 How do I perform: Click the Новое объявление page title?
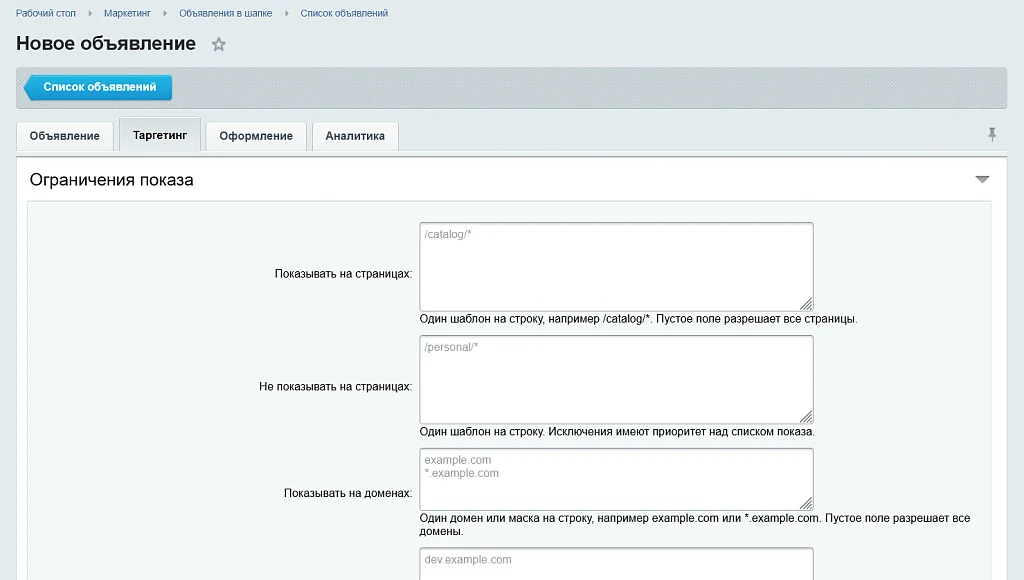(106, 43)
